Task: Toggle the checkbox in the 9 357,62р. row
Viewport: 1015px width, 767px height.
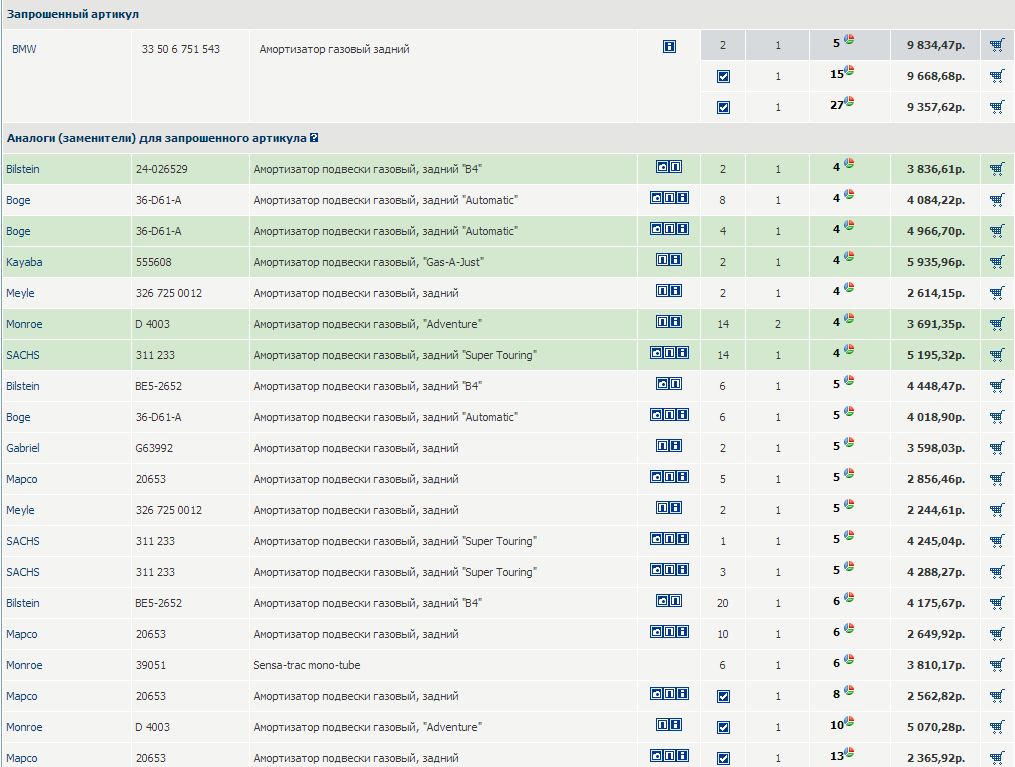Action: point(724,107)
